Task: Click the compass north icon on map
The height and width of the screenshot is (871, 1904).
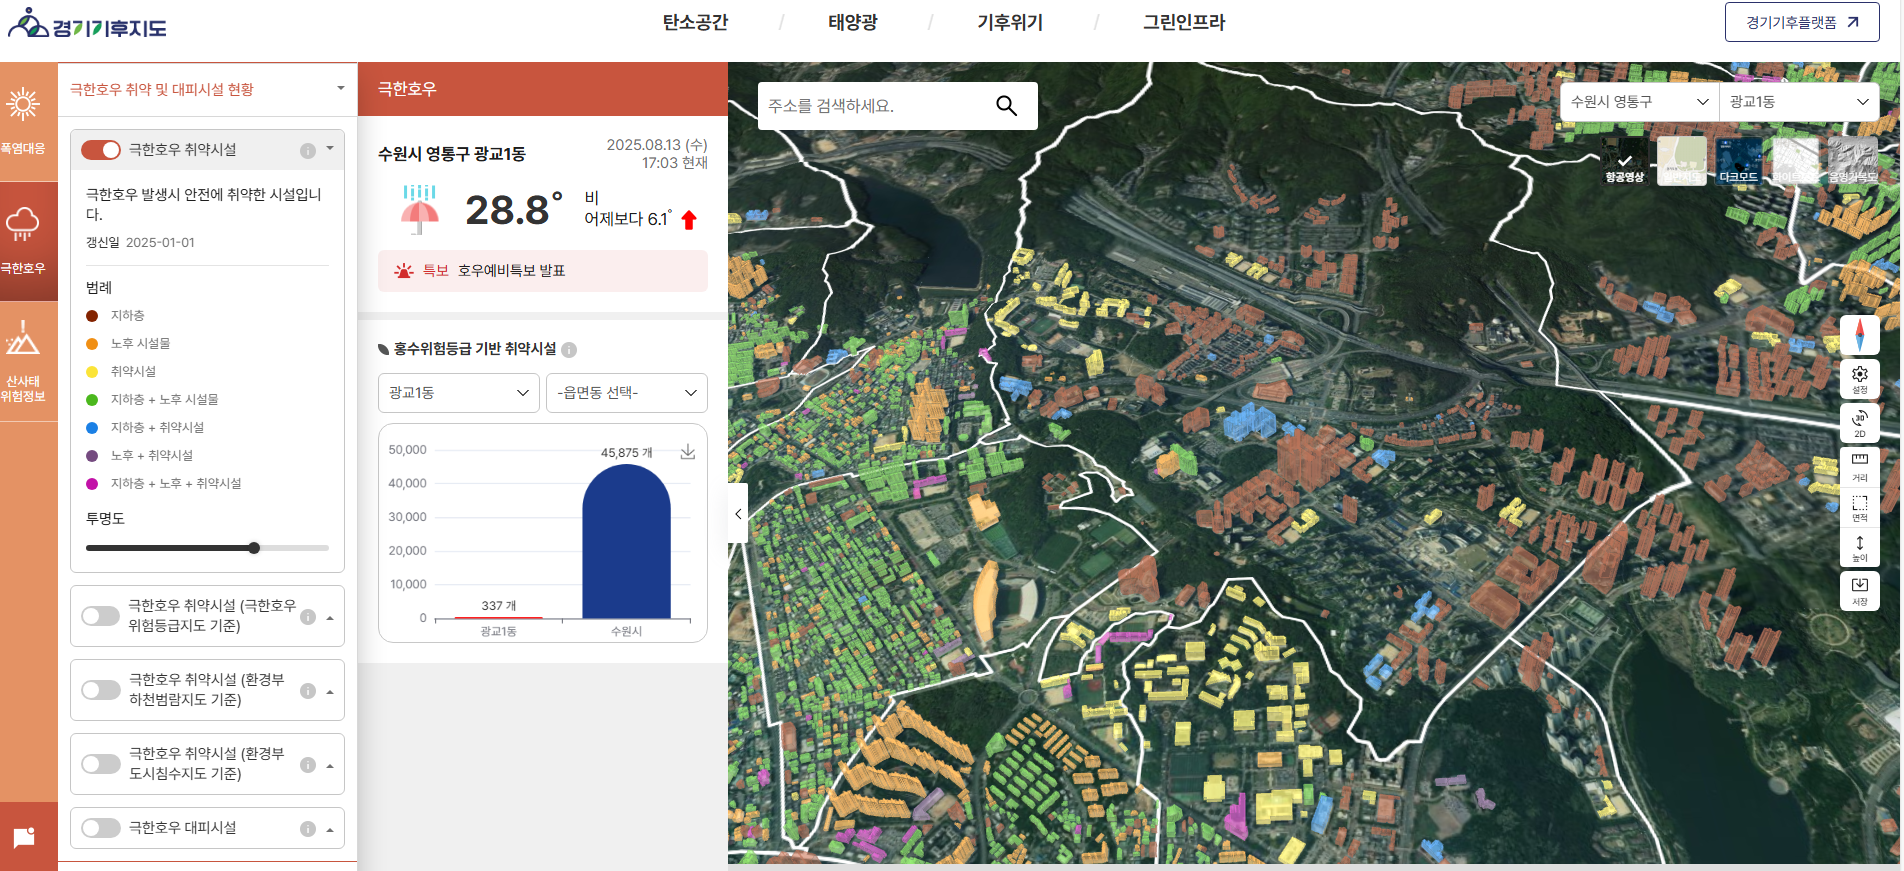Action: tap(1859, 335)
